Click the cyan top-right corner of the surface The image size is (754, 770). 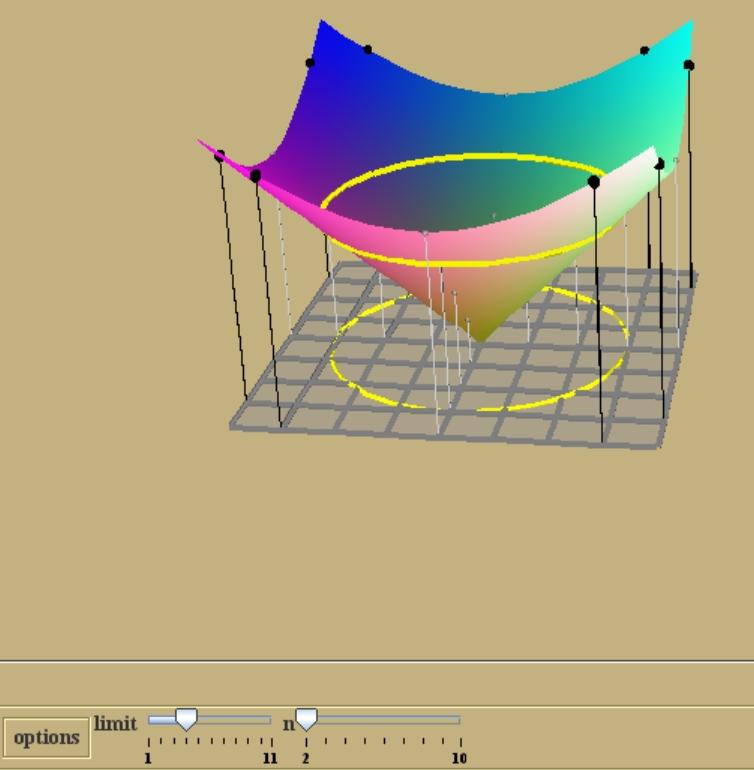[x=690, y=24]
